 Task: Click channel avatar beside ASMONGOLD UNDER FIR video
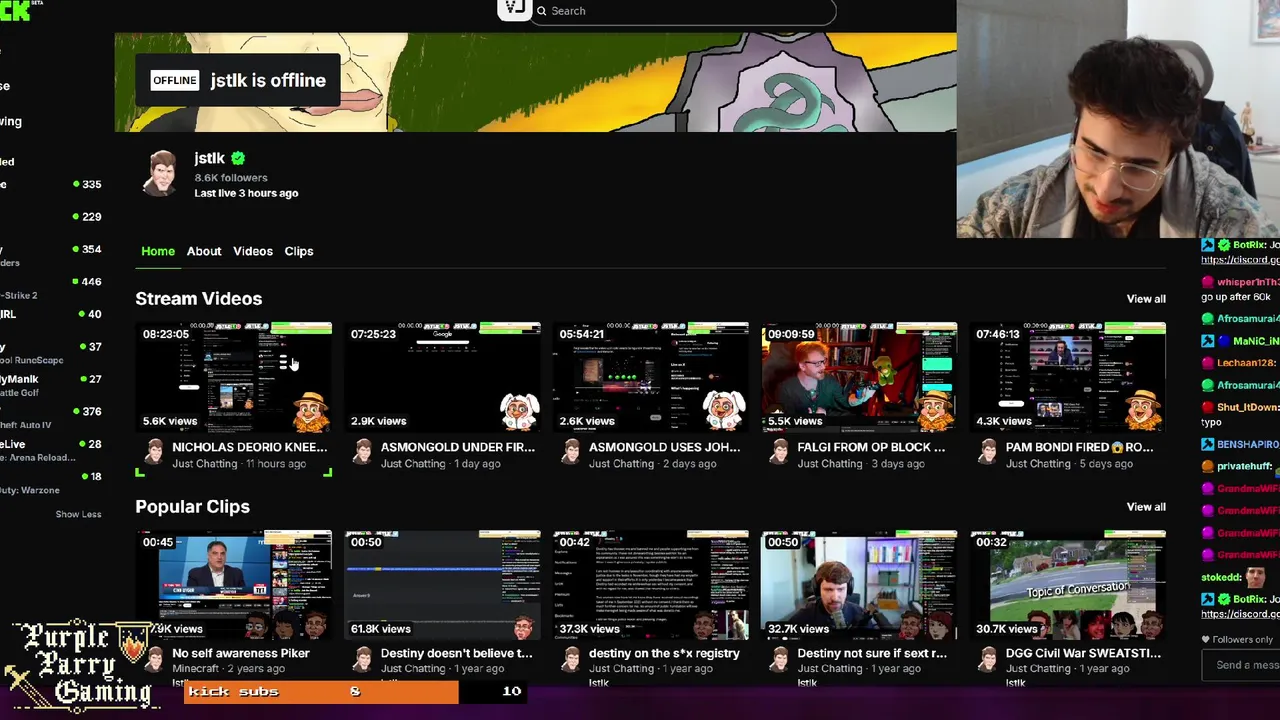point(362,454)
